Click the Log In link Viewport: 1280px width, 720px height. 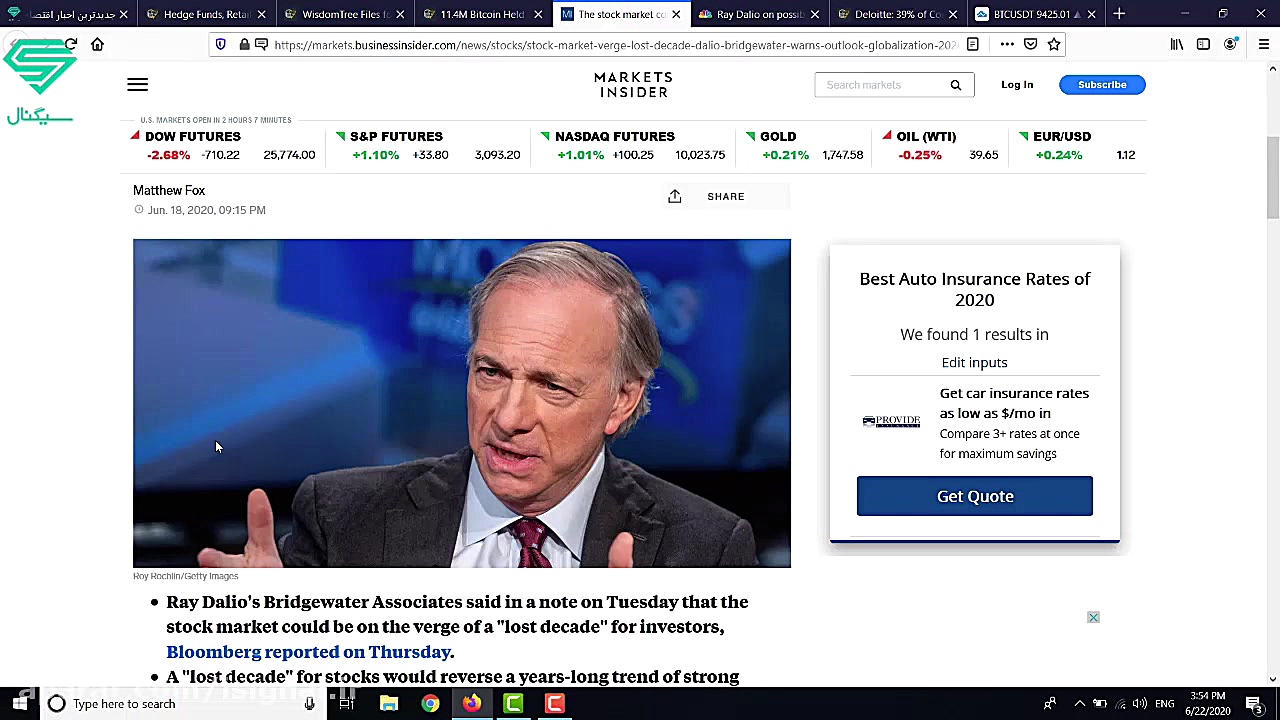[x=1017, y=85]
